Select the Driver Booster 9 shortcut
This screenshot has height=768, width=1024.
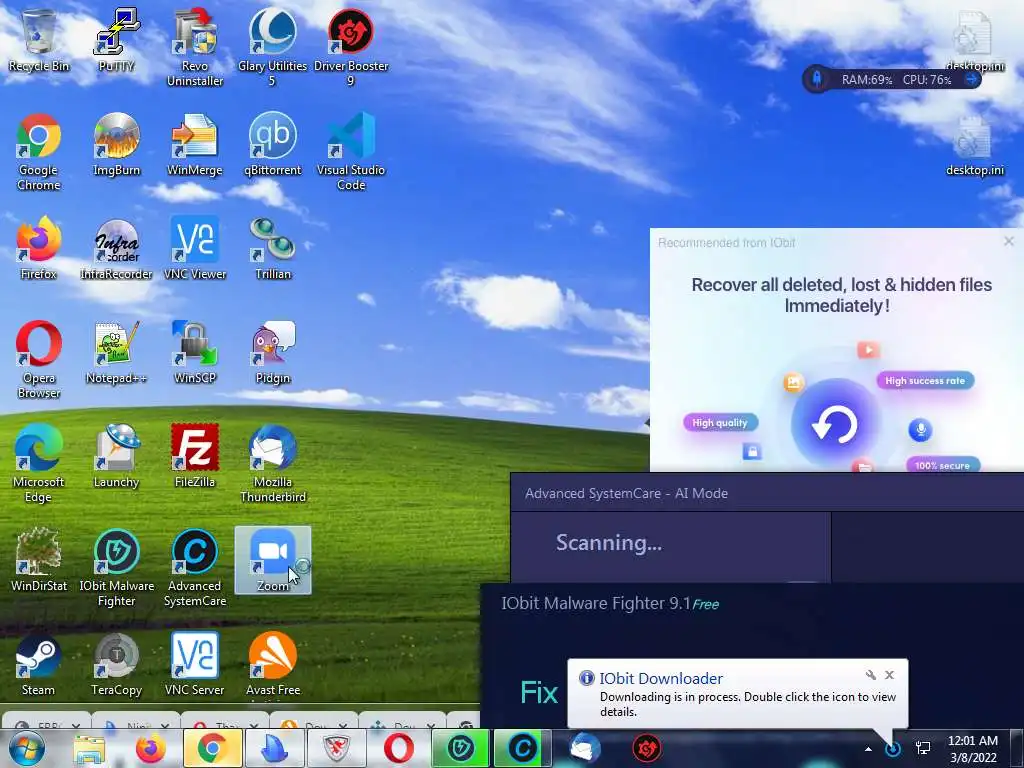351,47
